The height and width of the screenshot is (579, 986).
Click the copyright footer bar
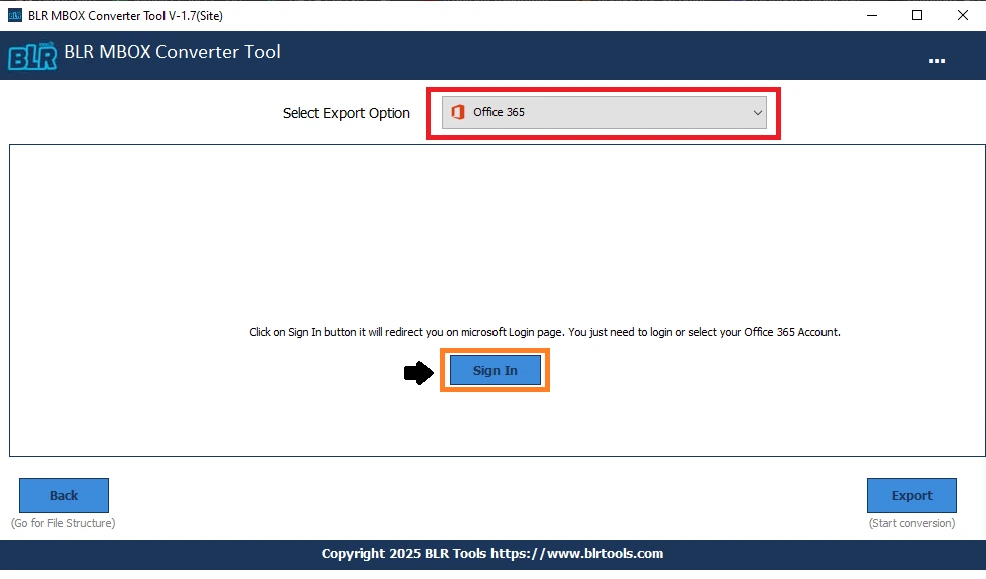click(x=492, y=554)
